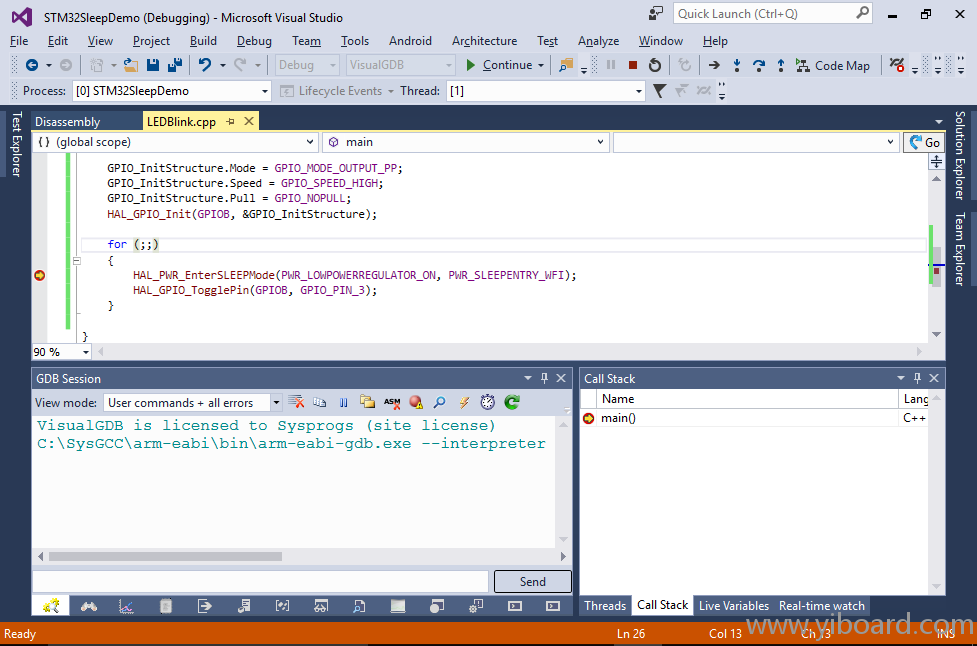
Task: Open the Solution Explorer side tab
Action: click(x=960, y=155)
